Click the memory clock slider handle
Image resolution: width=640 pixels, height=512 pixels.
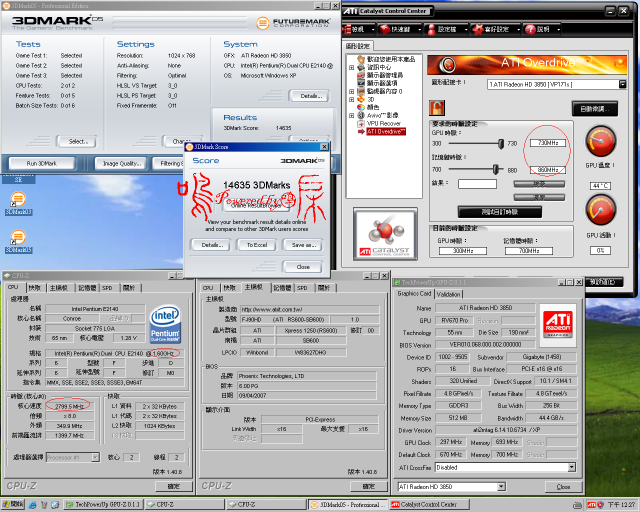[x=496, y=169]
